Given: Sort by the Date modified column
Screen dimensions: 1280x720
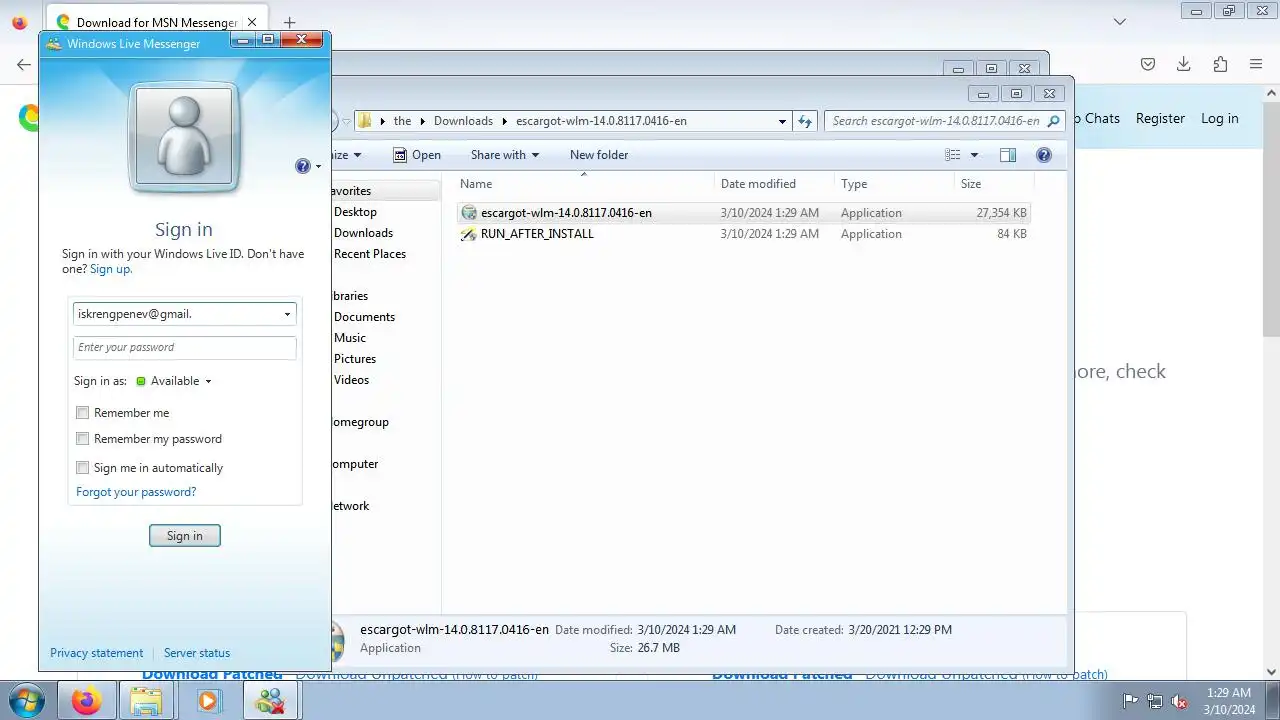Looking at the screenshot, I should (x=775, y=184).
